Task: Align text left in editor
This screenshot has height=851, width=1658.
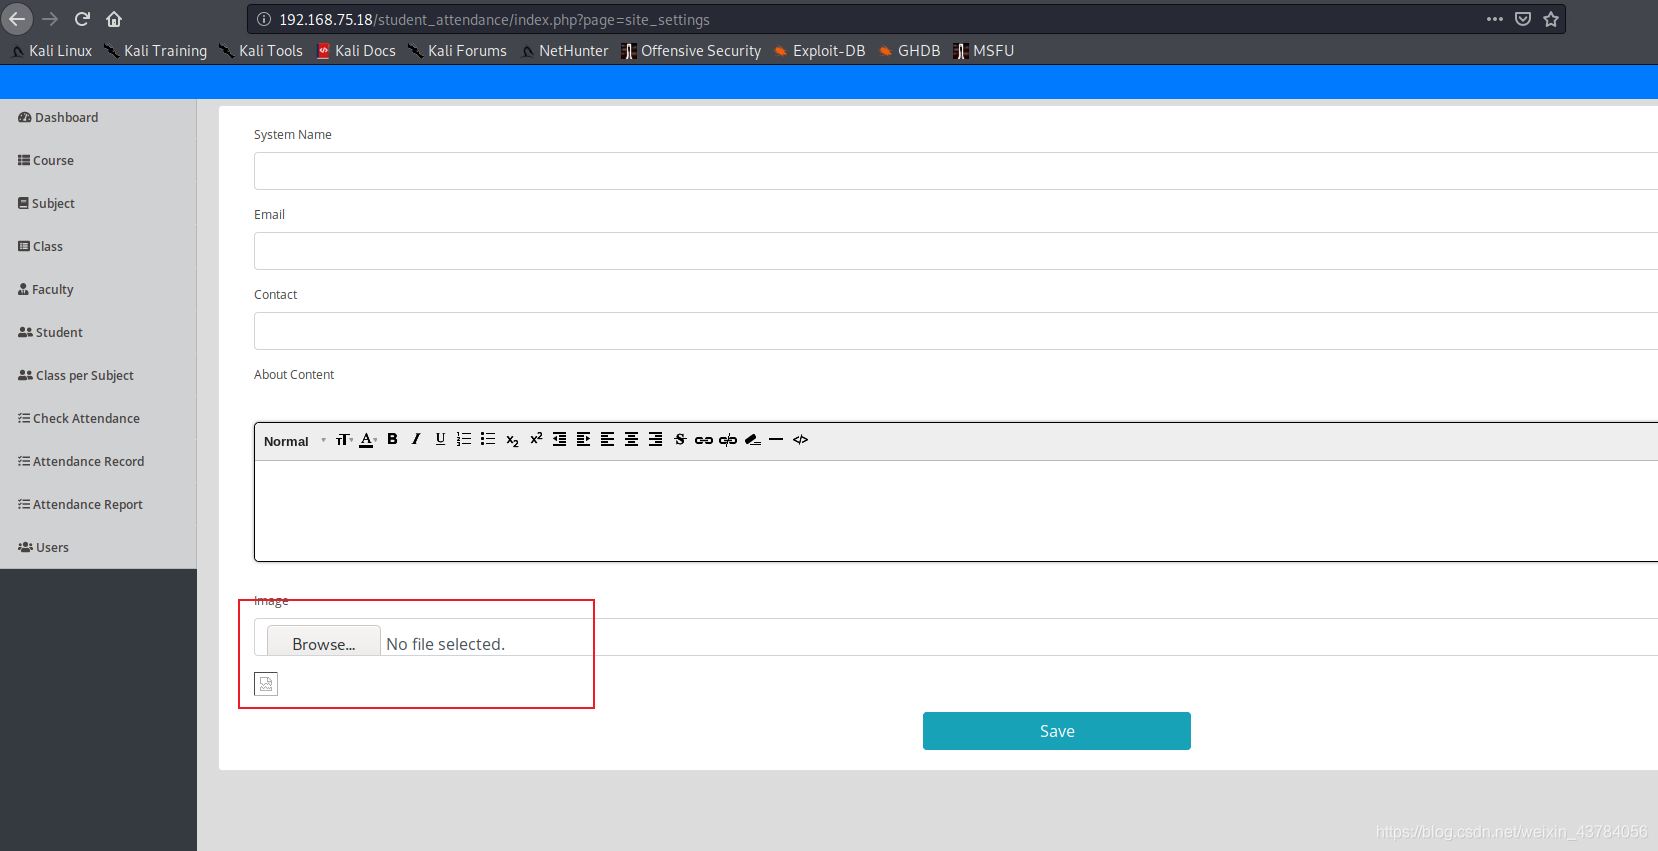Action: pos(608,439)
